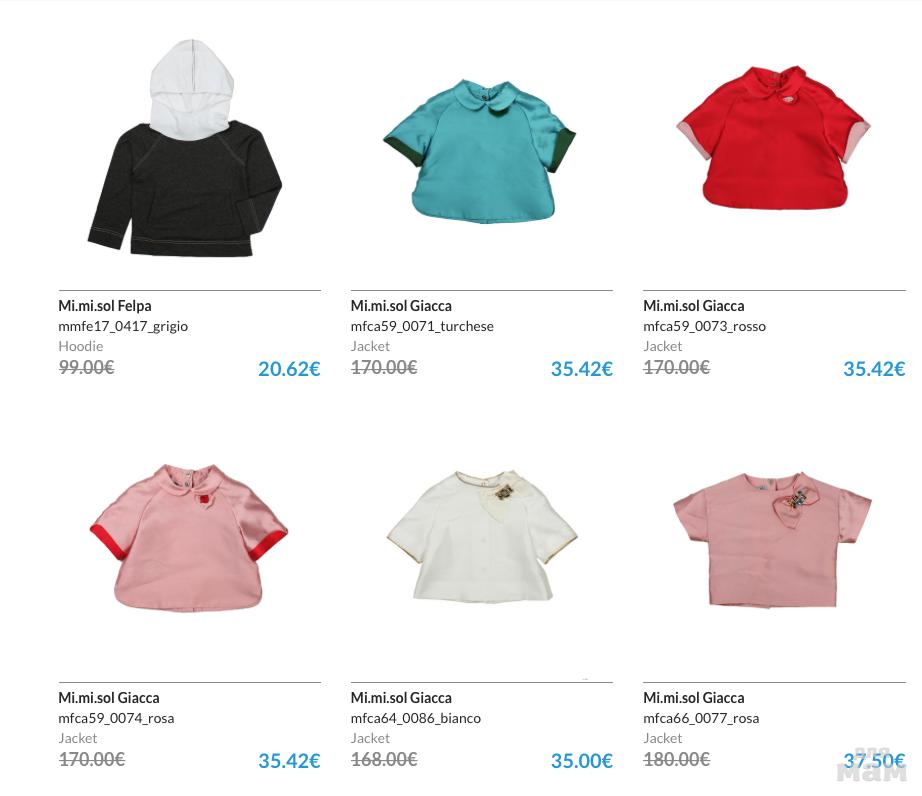This screenshot has width=922, height=796.
Task: Click product code mfca59_0071_turchese
Action: point(422,326)
